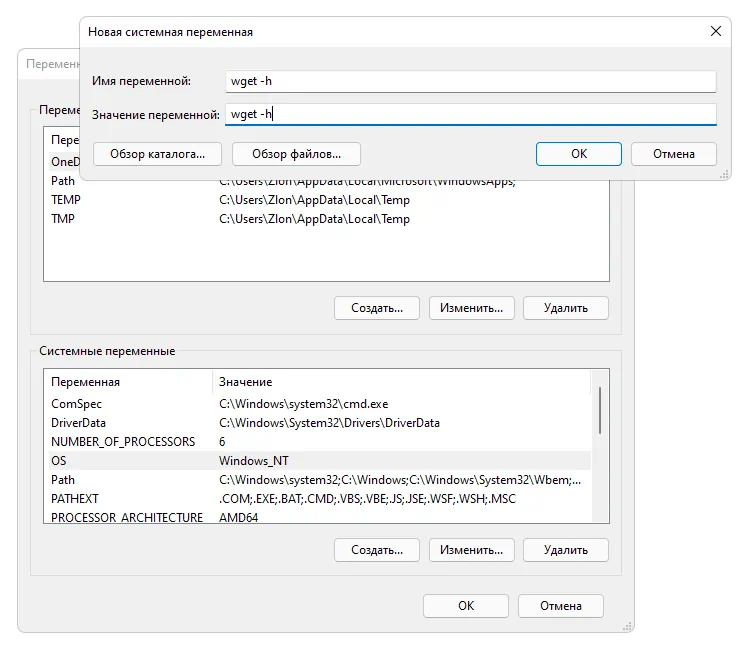Delete user variable with Удалить
Image resolution: width=742 pixels, height=653 pixels.
(x=565, y=308)
